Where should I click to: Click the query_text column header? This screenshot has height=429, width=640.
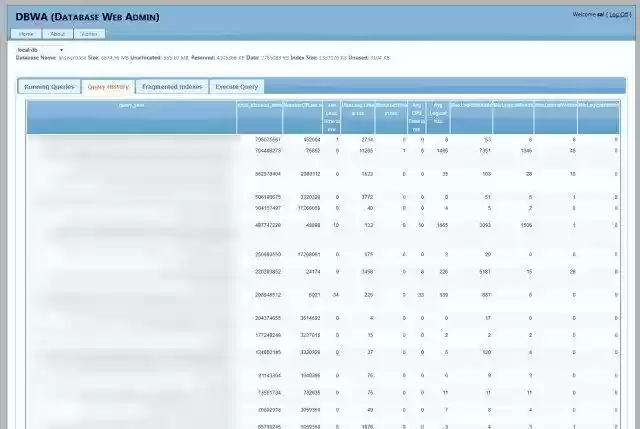131,117
